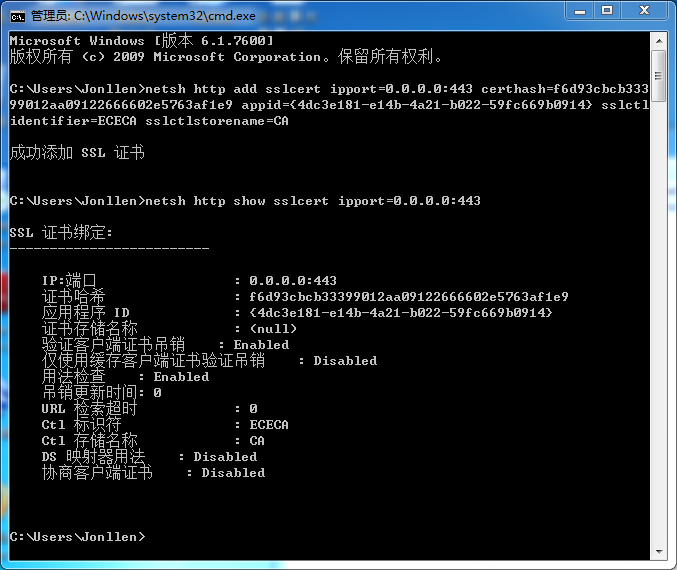Screen dimensions: 677x570
Task: Click 'identifier=ECECA sslctlstorename=CA' line
Action: point(149,121)
